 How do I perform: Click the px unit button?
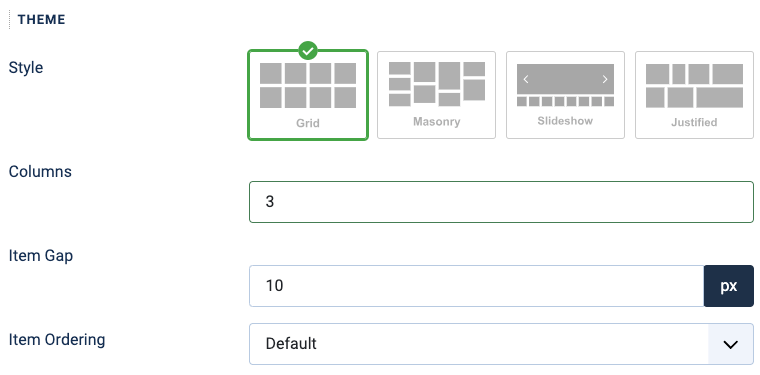pyautogui.click(x=728, y=286)
